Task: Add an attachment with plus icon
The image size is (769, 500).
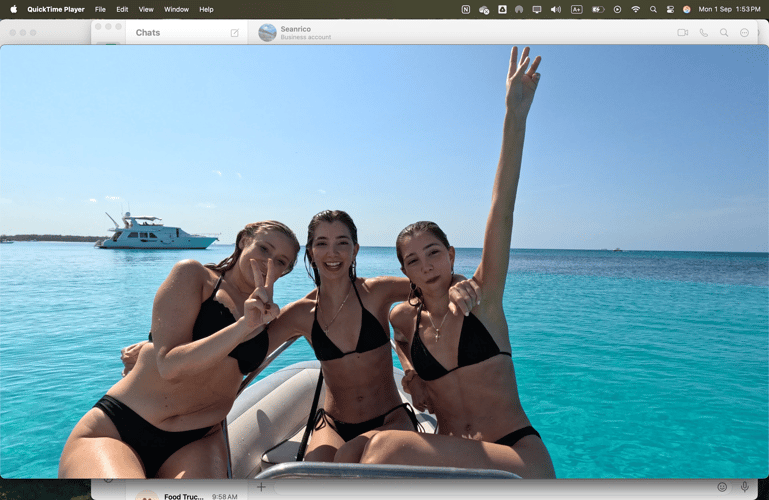Action: 261,487
